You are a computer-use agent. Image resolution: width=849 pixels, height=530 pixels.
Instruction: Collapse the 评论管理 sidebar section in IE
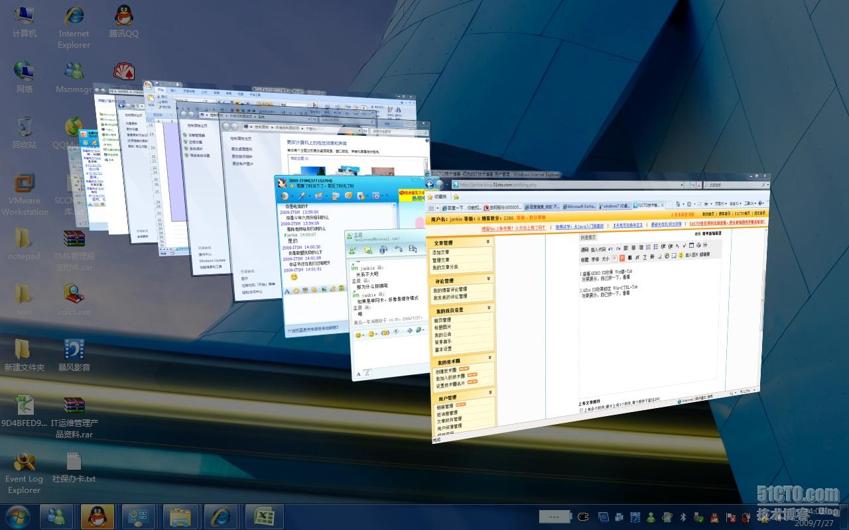[488, 279]
